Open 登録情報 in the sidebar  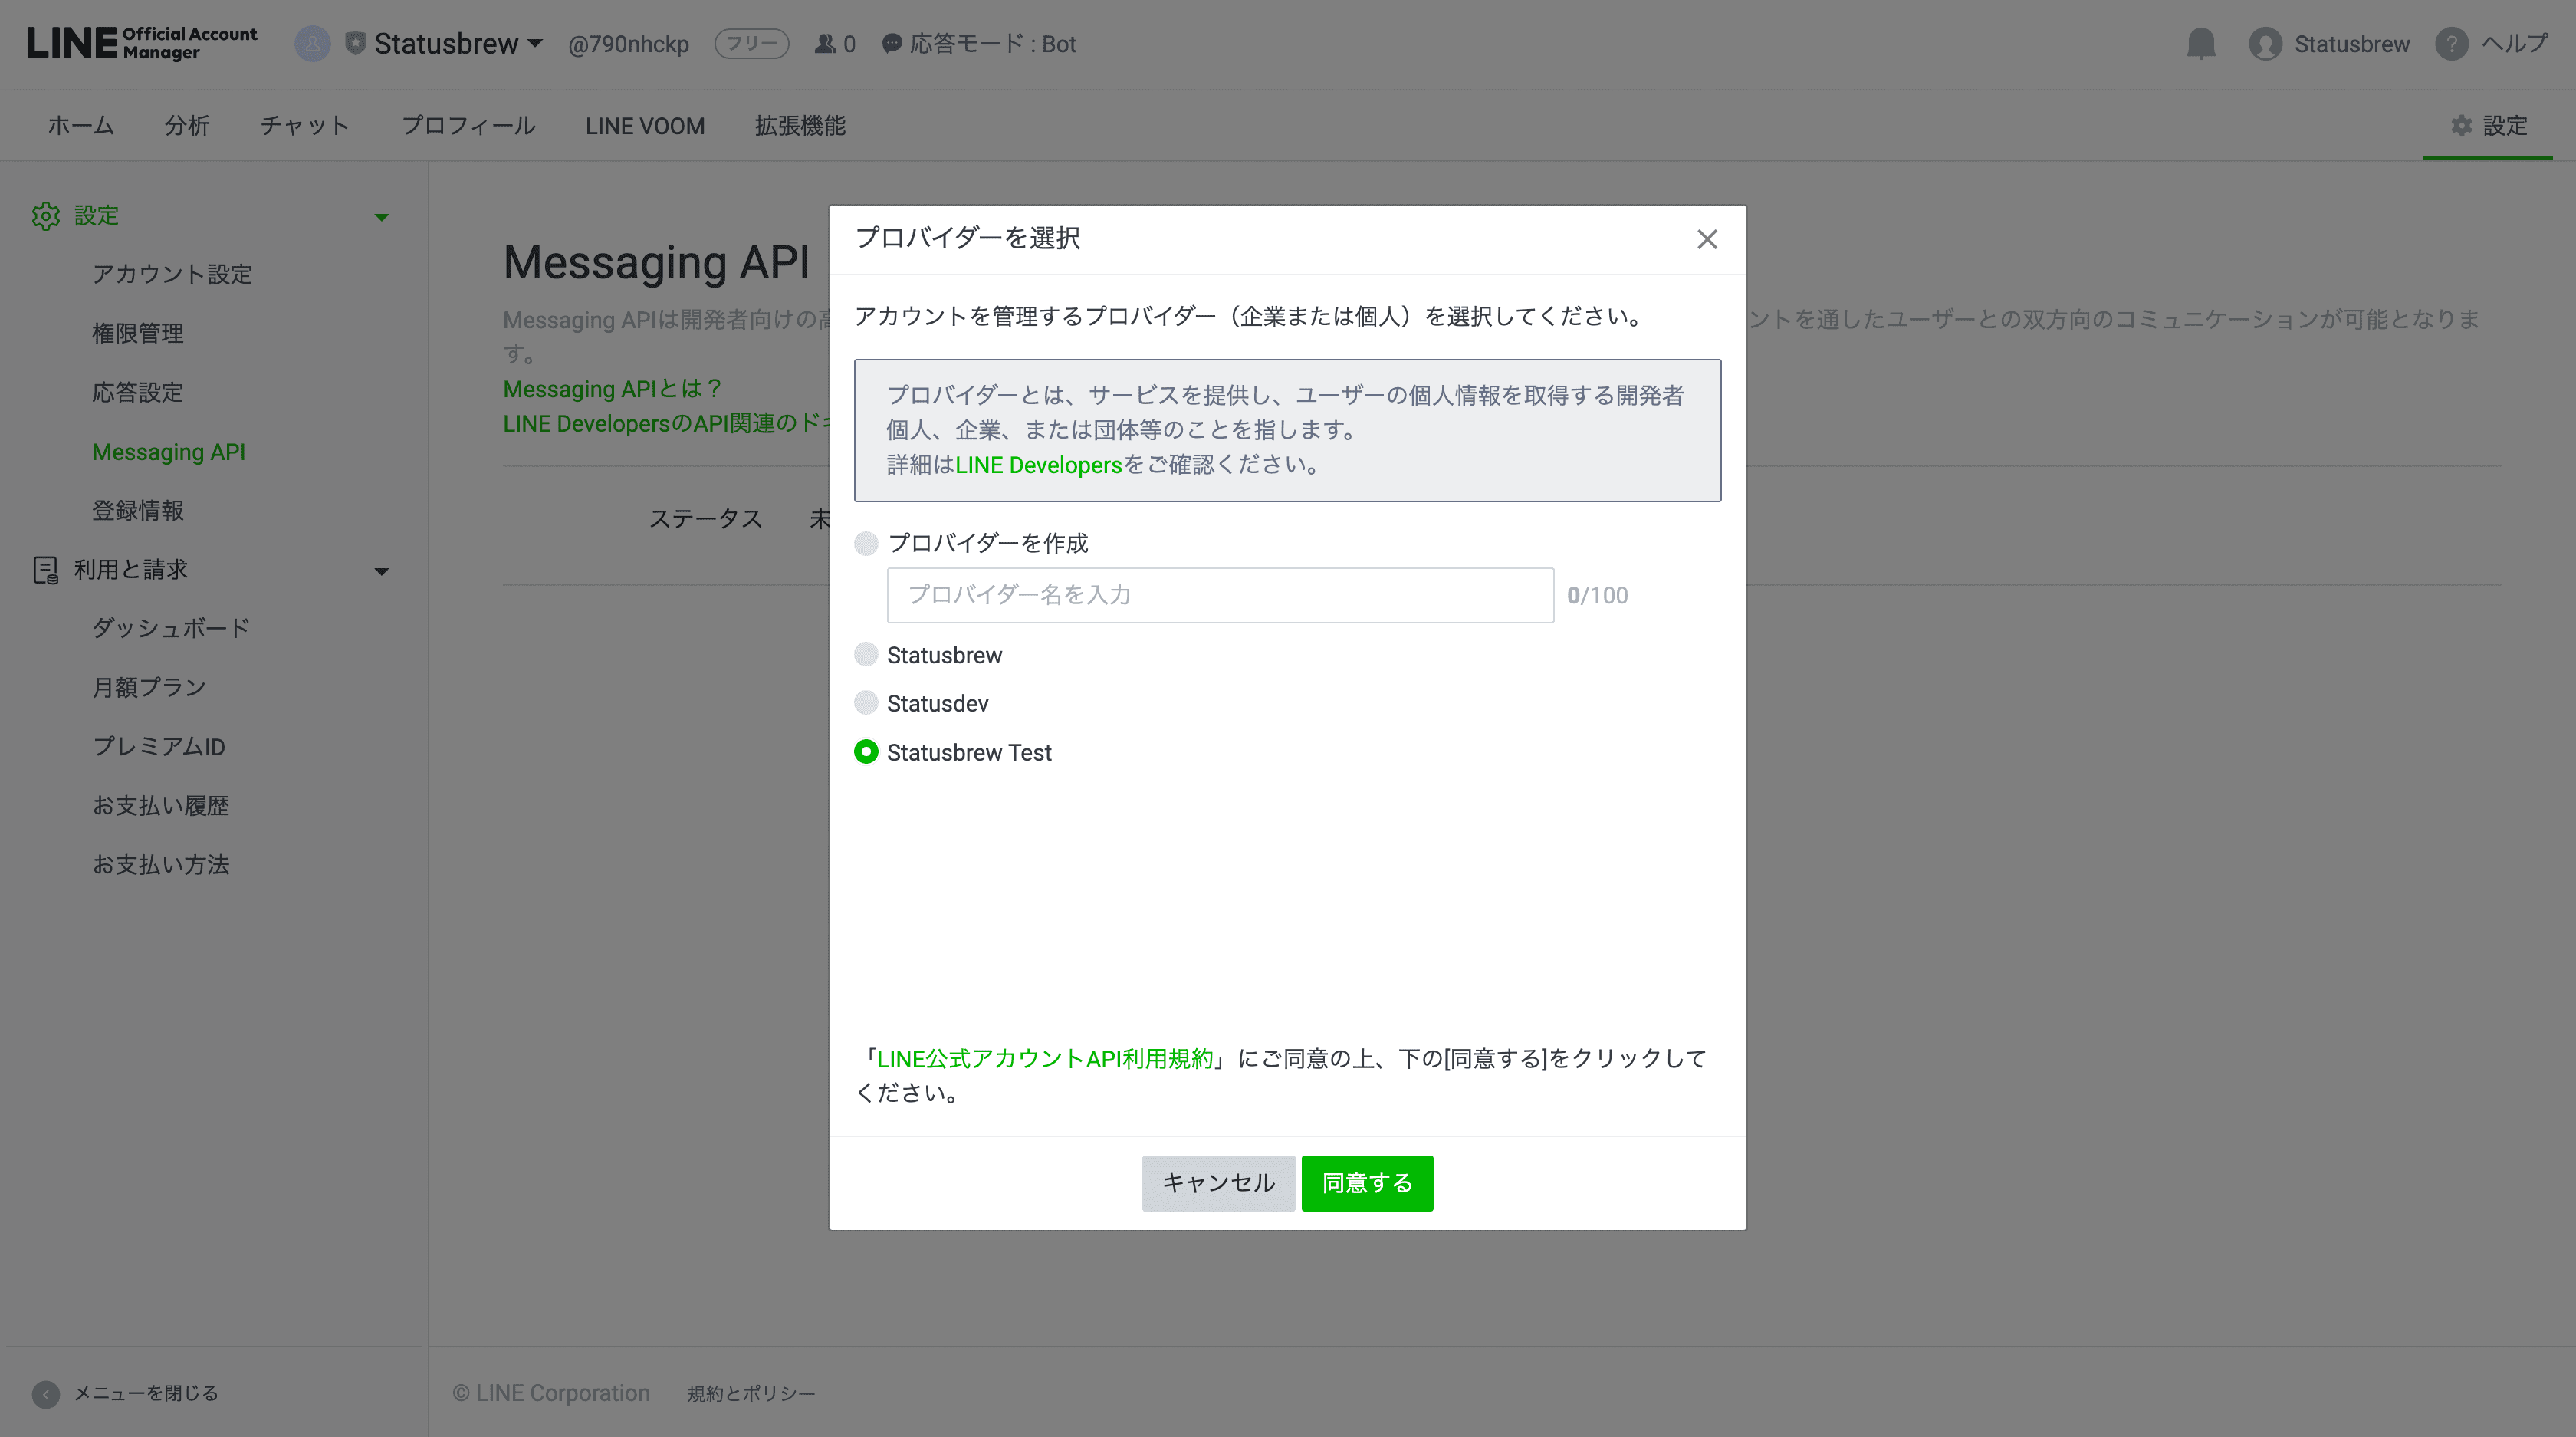tap(138, 510)
